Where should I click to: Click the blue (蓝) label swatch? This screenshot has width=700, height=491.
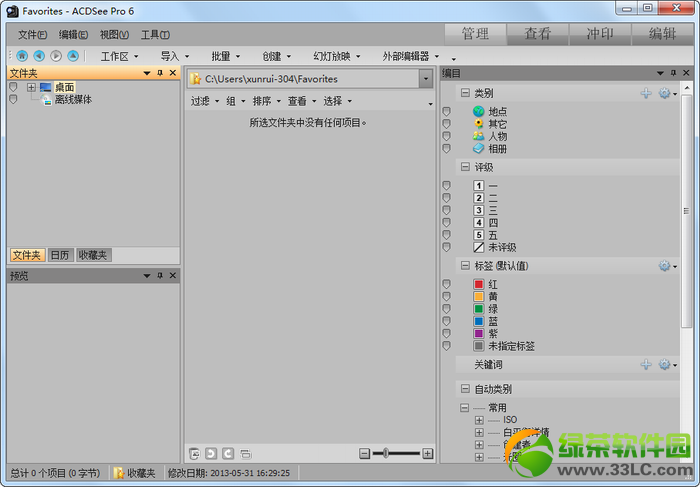(x=479, y=321)
